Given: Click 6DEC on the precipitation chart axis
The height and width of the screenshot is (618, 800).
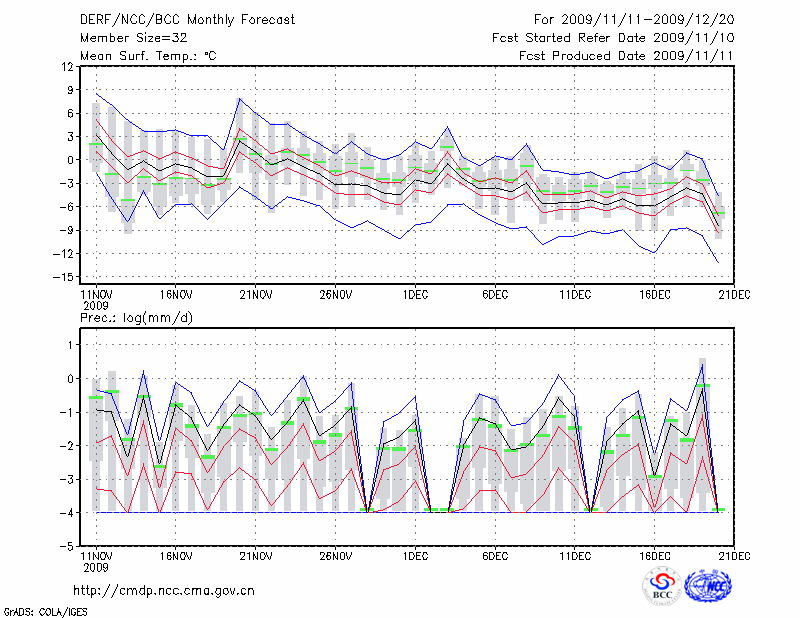Looking at the screenshot, I should coord(495,555).
